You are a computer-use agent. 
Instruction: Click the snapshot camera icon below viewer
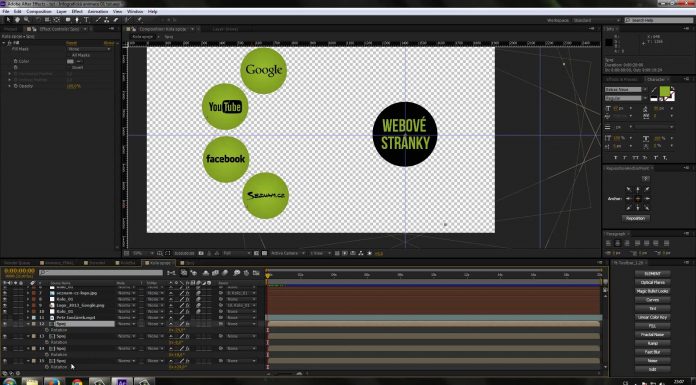[201, 253]
